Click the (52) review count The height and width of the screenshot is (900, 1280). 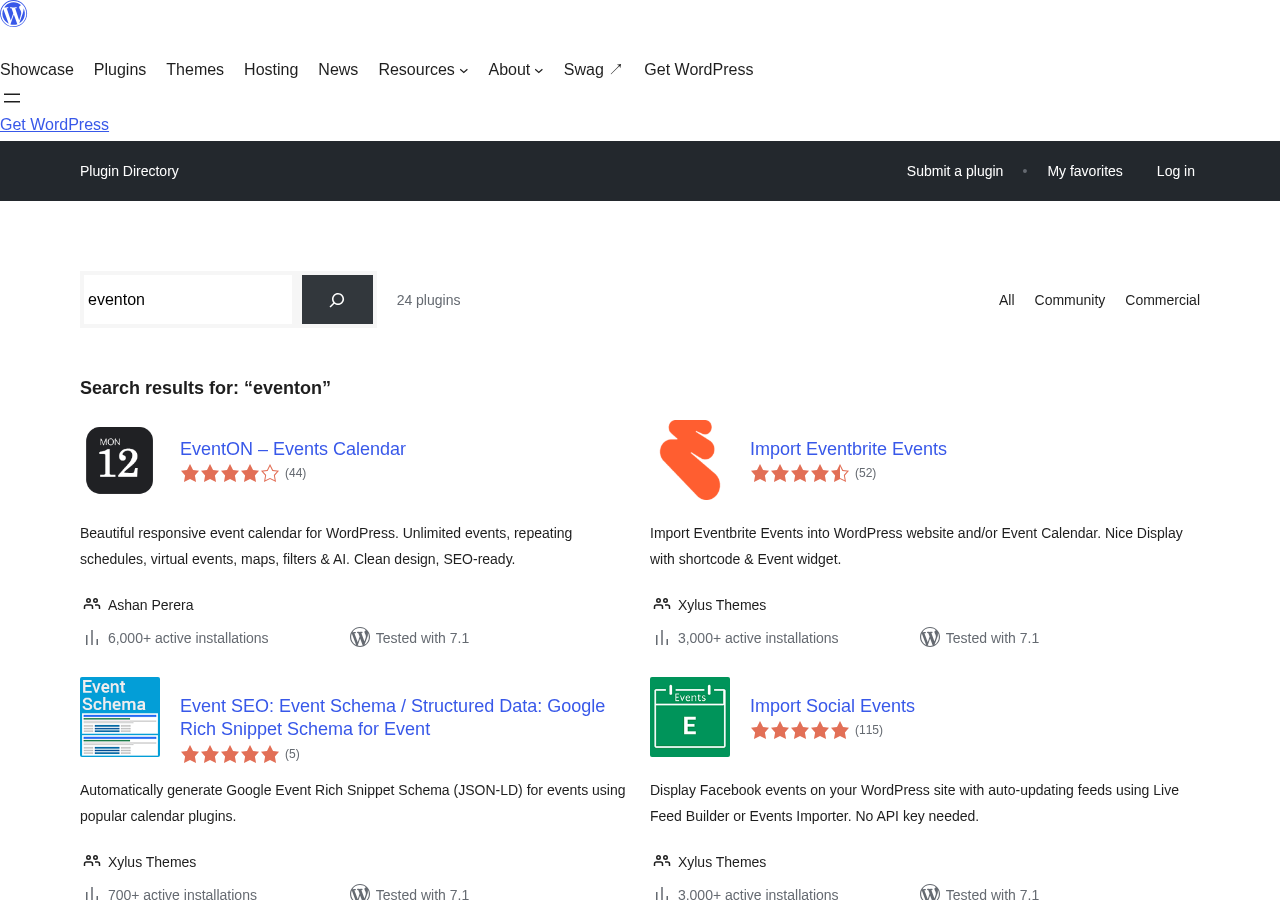pos(866,473)
